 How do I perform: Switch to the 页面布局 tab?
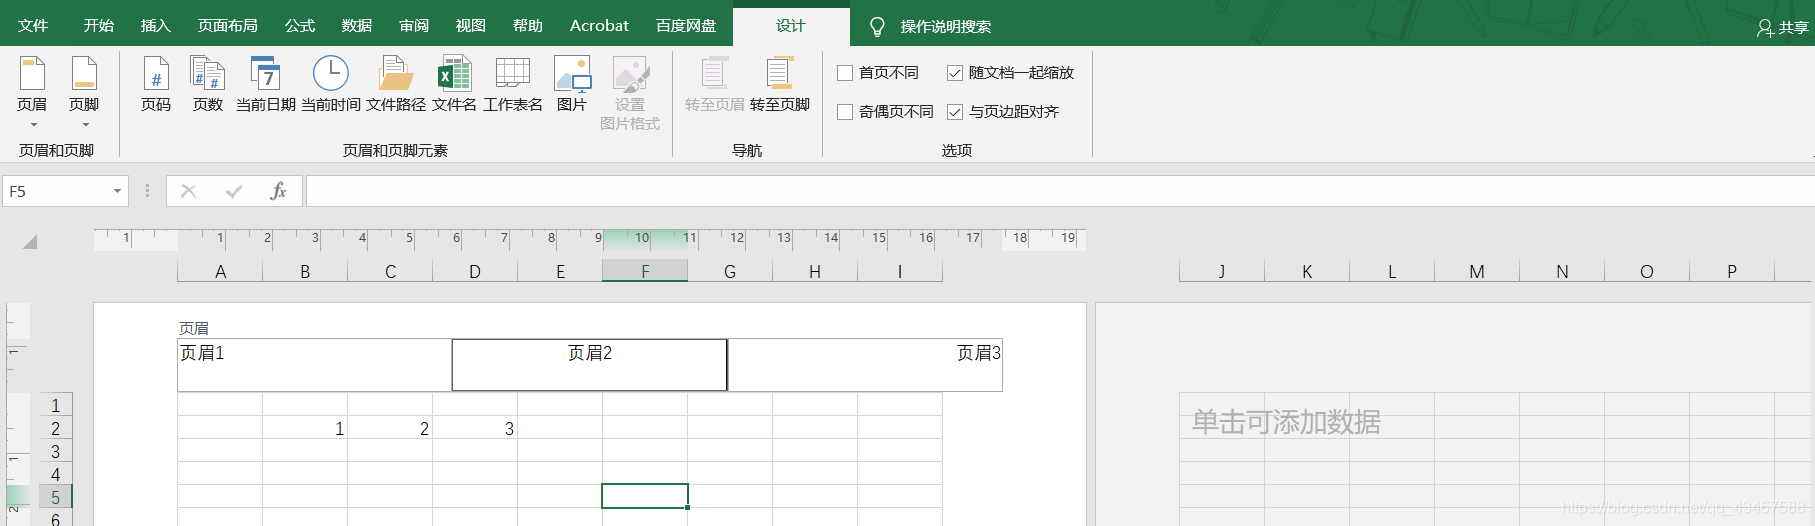point(228,26)
